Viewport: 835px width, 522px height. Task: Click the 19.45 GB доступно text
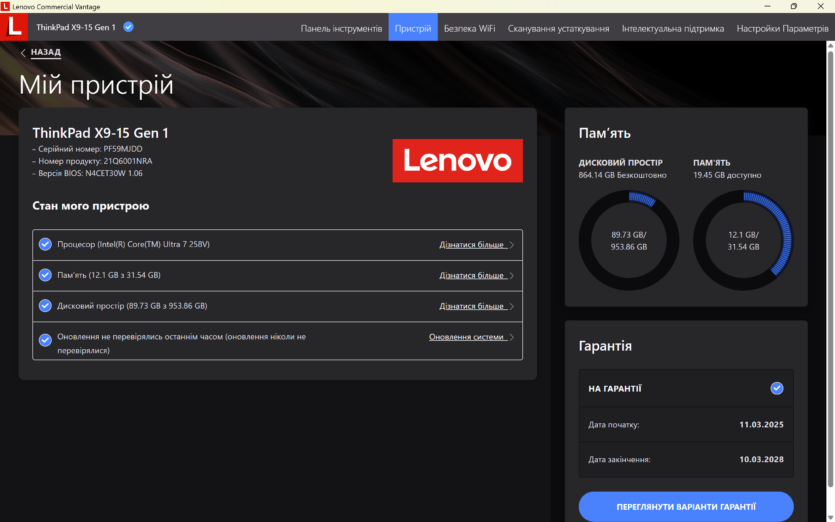(727, 175)
